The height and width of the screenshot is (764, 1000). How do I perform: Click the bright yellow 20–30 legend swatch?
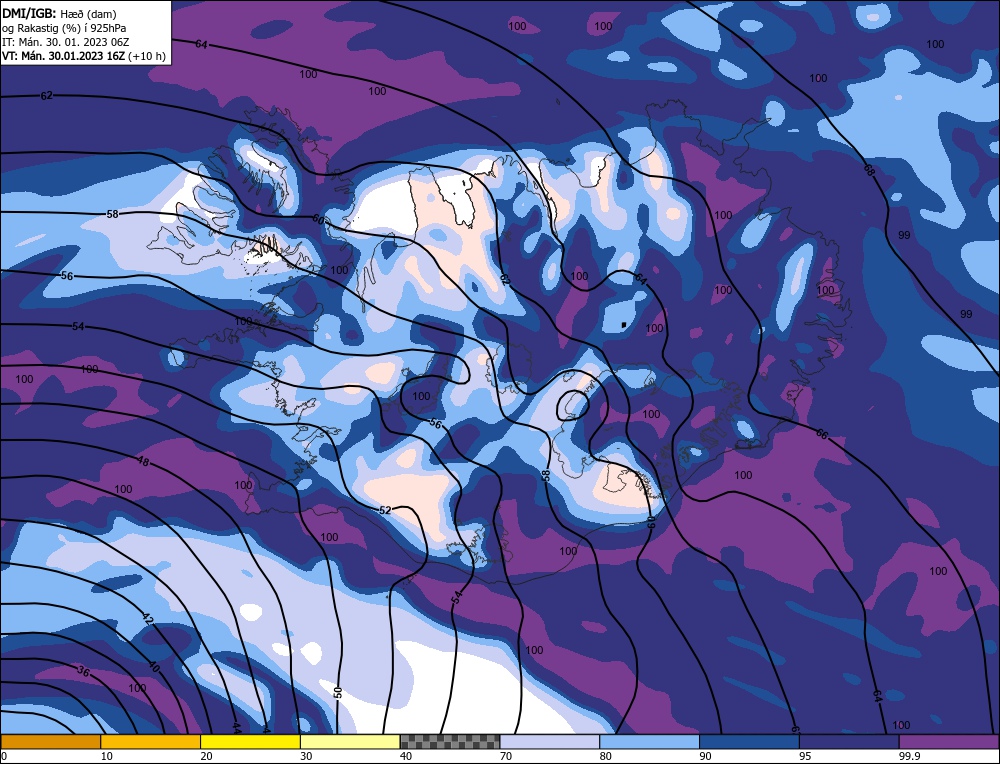250,741
